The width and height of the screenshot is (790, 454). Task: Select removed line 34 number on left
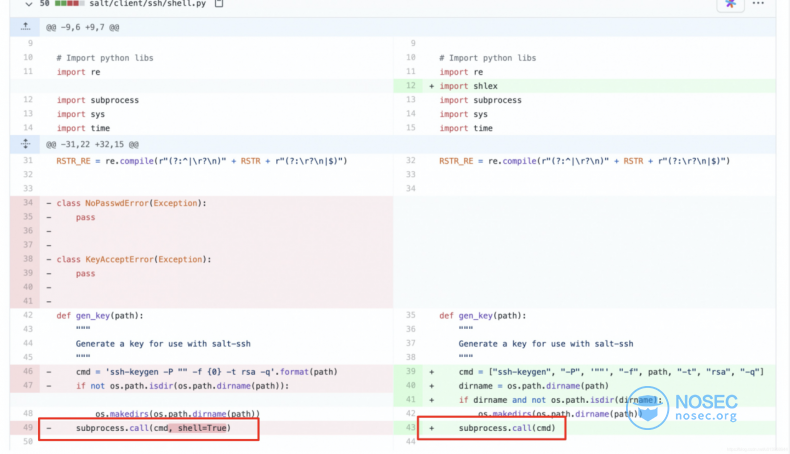pyautogui.click(x=26, y=203)
